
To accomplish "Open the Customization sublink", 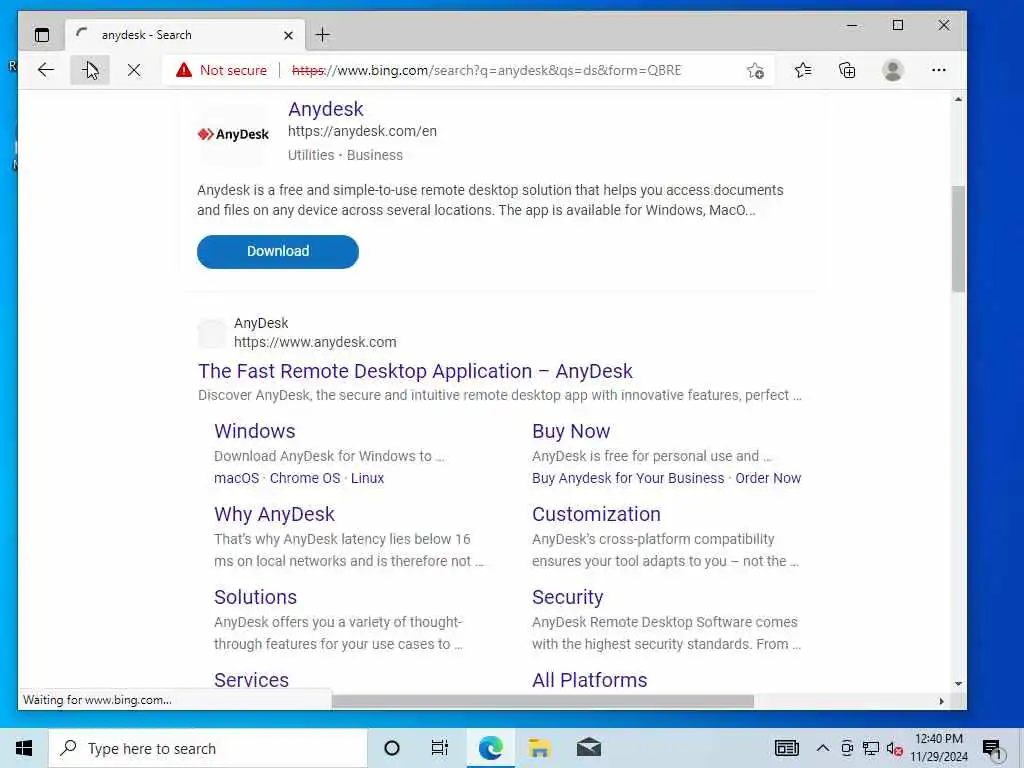I will 596,514.
